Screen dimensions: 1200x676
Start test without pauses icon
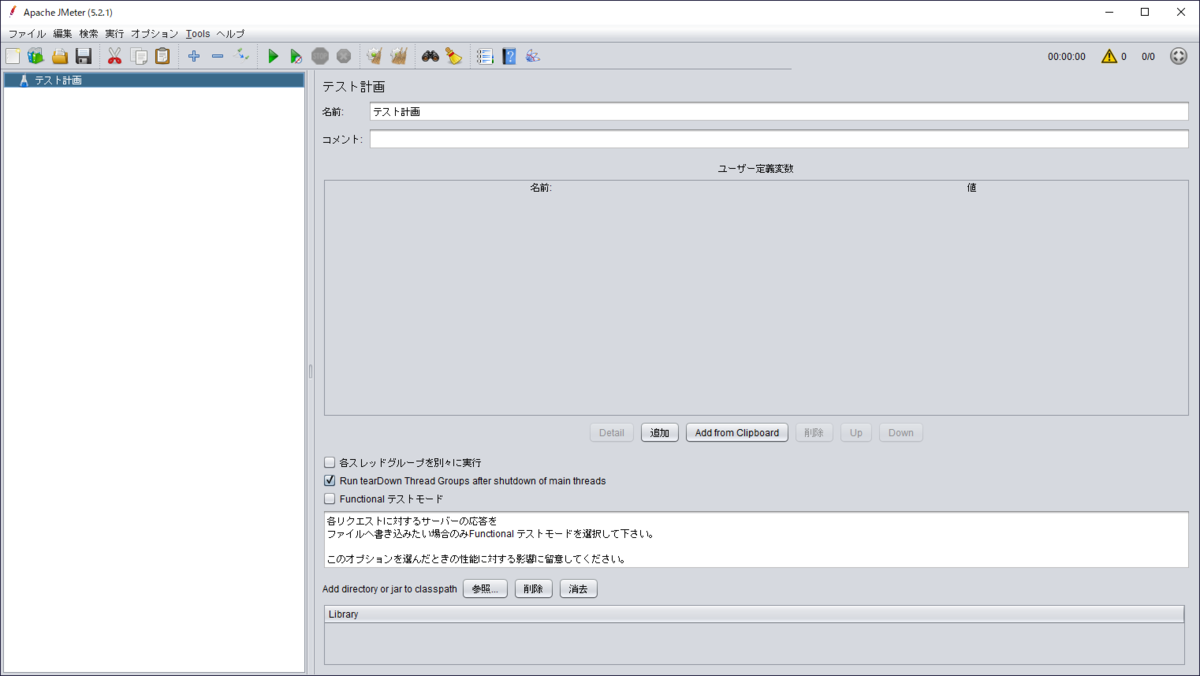click(x=296, y=56)
